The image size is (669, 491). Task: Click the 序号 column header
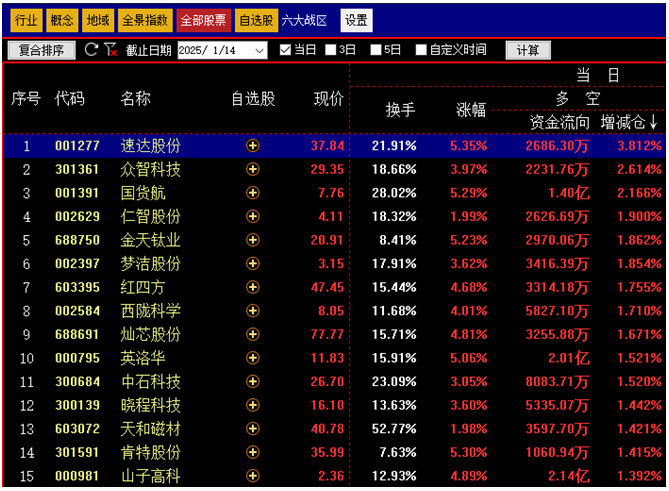pos(26,99)
